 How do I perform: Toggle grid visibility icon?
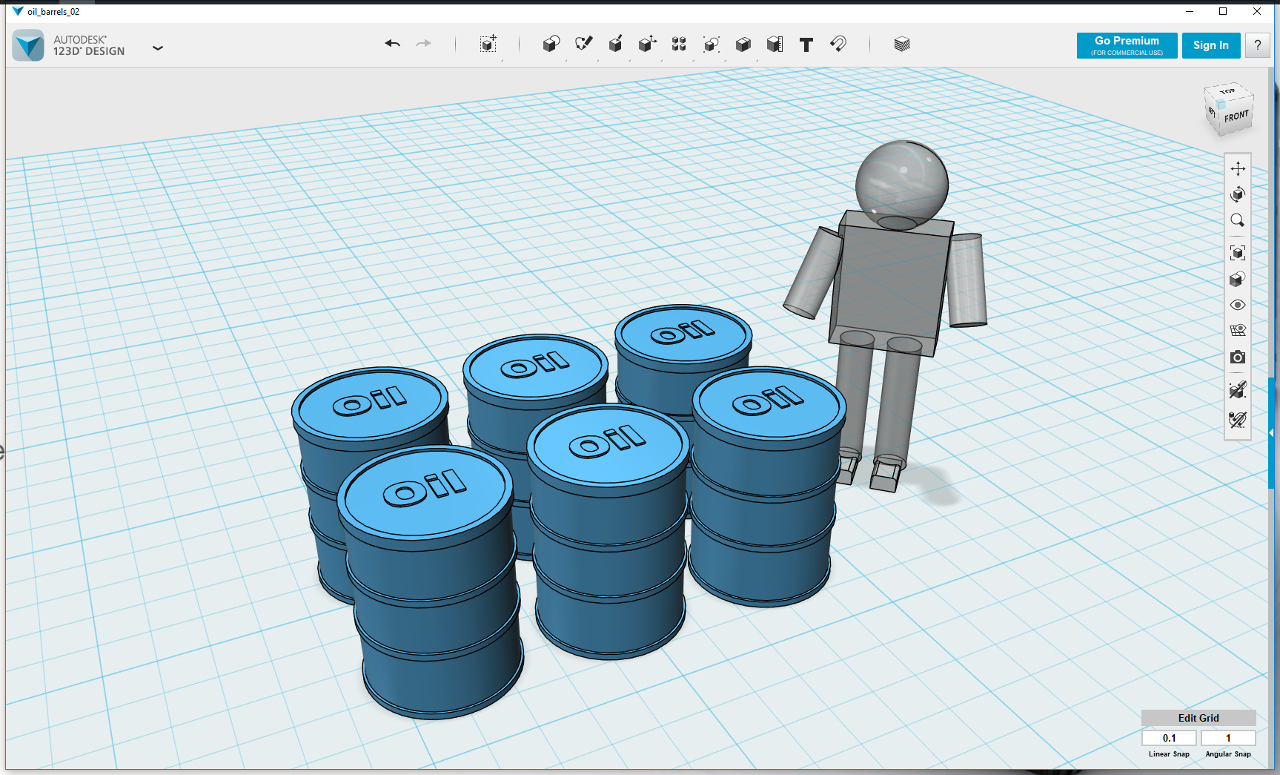point(1238,331)
